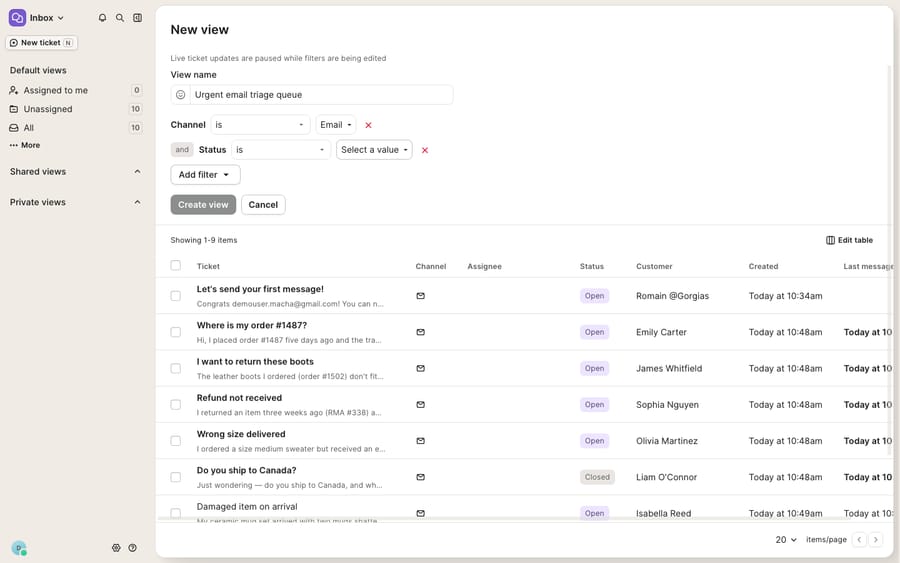Open the 'Refund not received' ticket
Image resolution: width=900 pixels, height=563 pixels.
pyautogui.click(x=239, y=398)
